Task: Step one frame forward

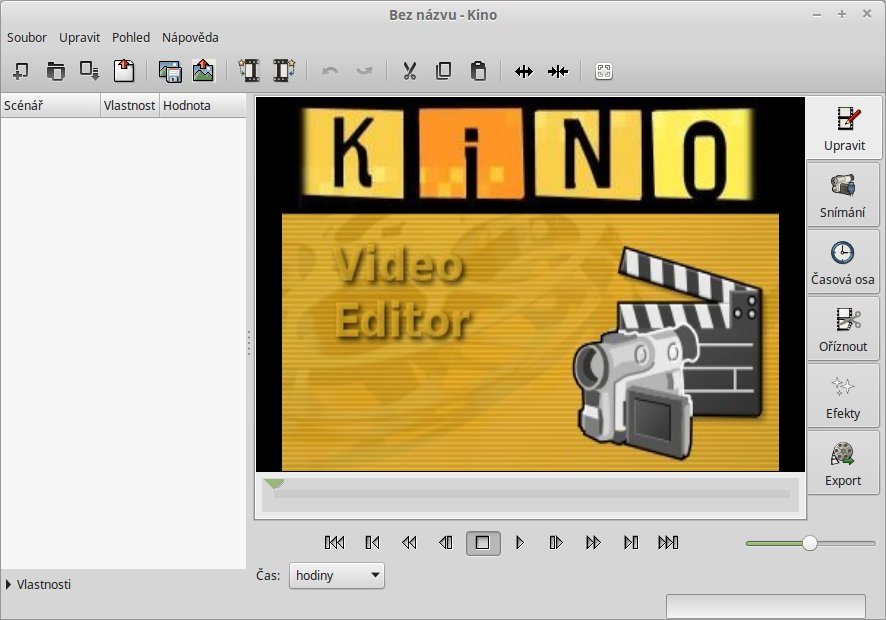Action: coord(556,543)
